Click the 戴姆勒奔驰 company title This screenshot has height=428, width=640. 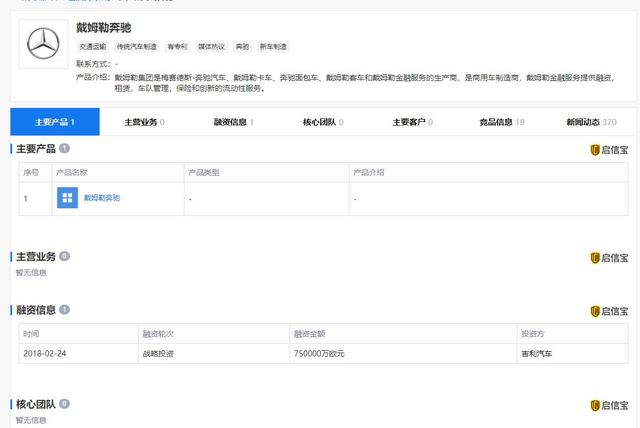click(x=104, y=28)
